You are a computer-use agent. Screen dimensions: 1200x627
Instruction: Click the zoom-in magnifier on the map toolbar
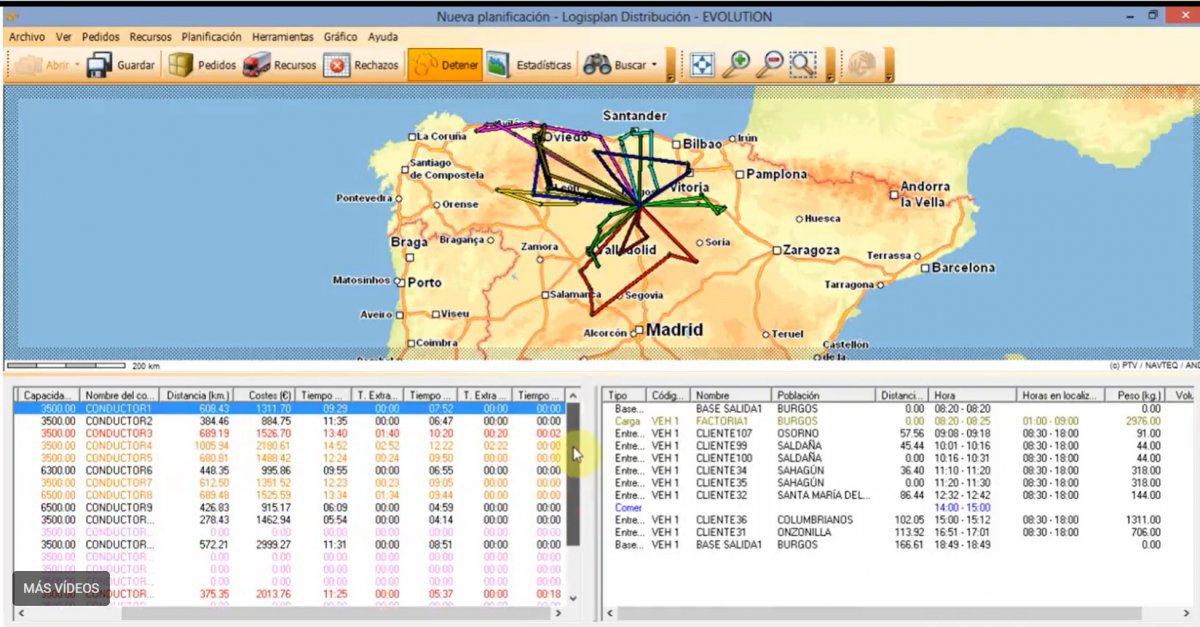click(x=736, y=65)
